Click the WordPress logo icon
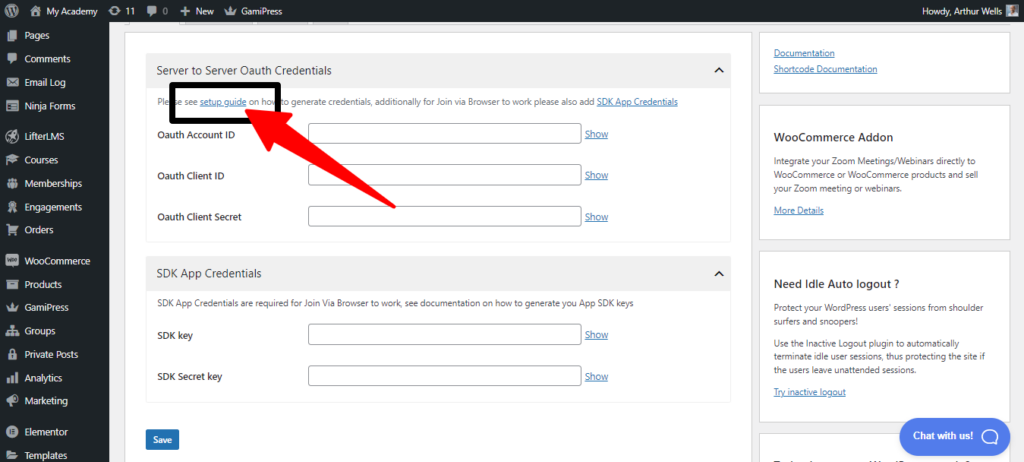The width and height of the screenshot is (1024, 462). (x=11, y=11)
